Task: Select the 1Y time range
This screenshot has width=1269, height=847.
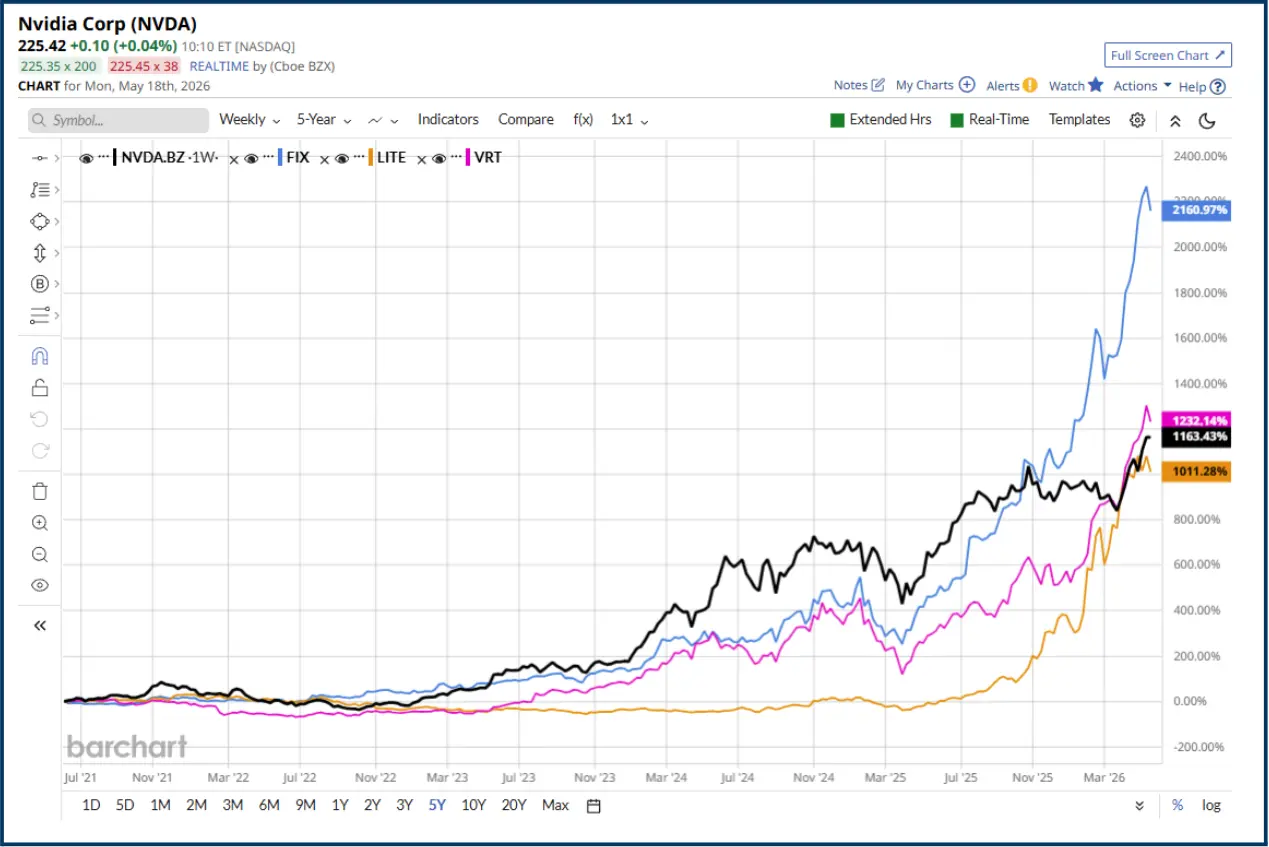Action: (x=340, y=805)
